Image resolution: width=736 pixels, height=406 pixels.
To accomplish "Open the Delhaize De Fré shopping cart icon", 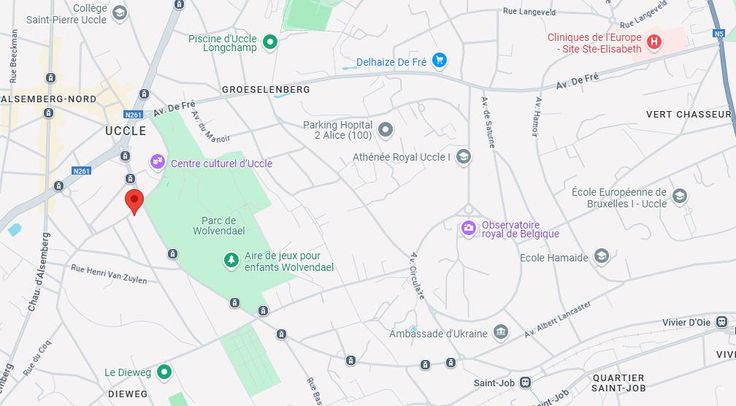I will (439, 61).
